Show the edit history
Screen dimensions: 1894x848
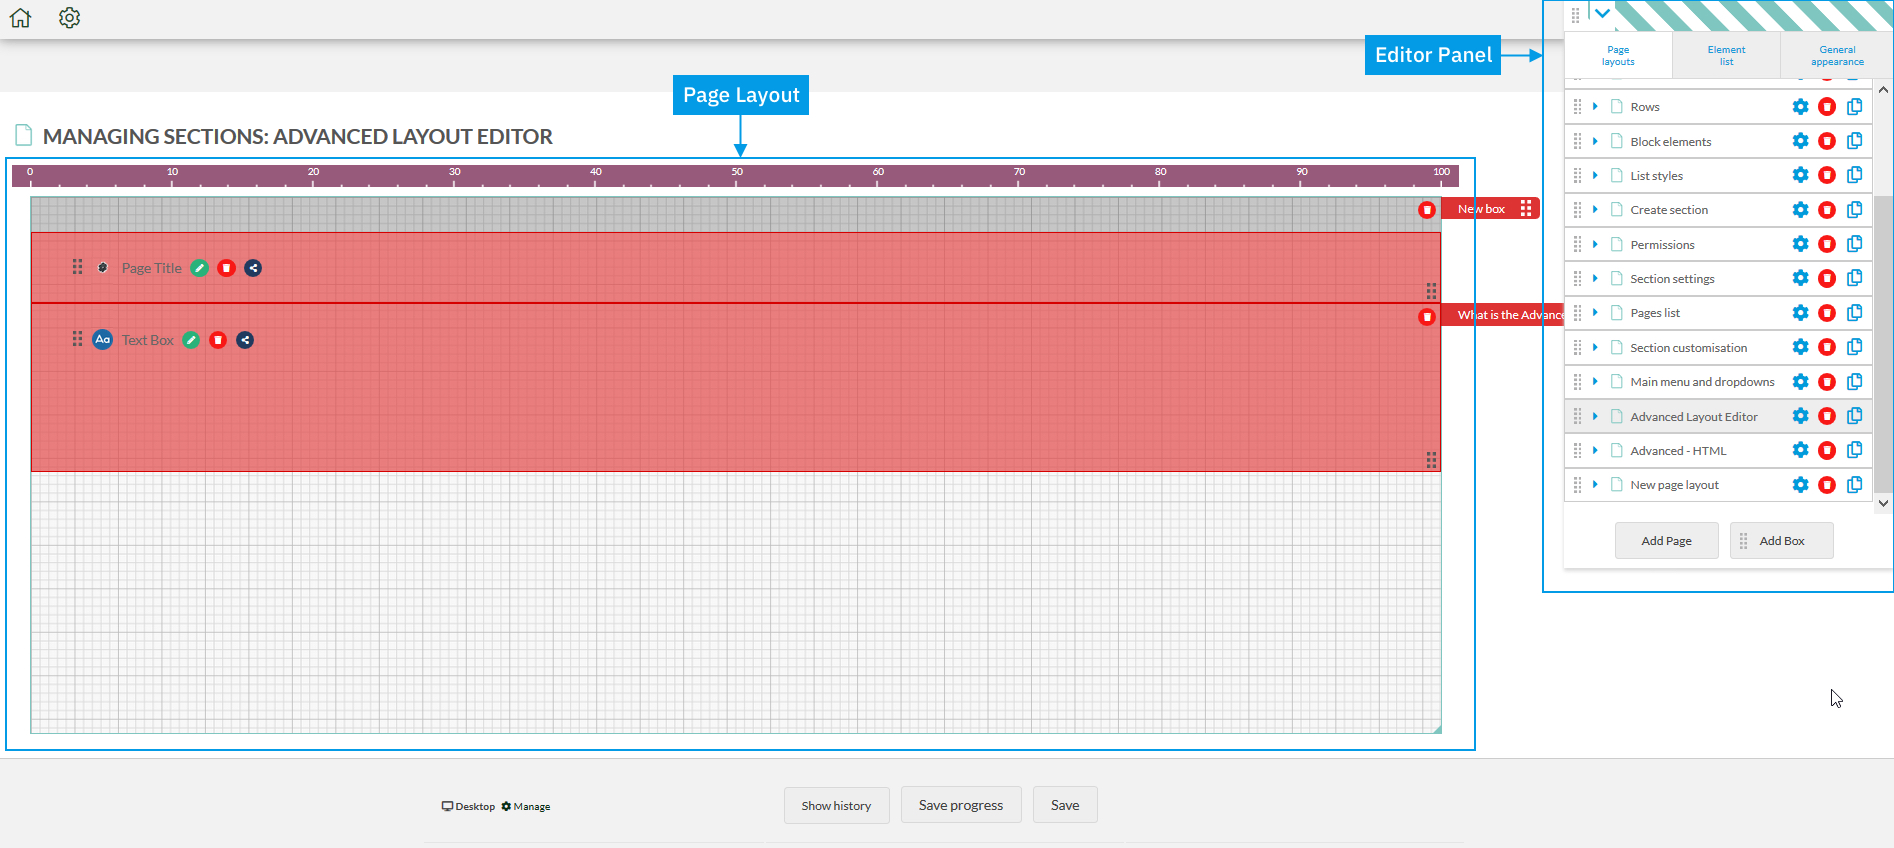point(836,805)
